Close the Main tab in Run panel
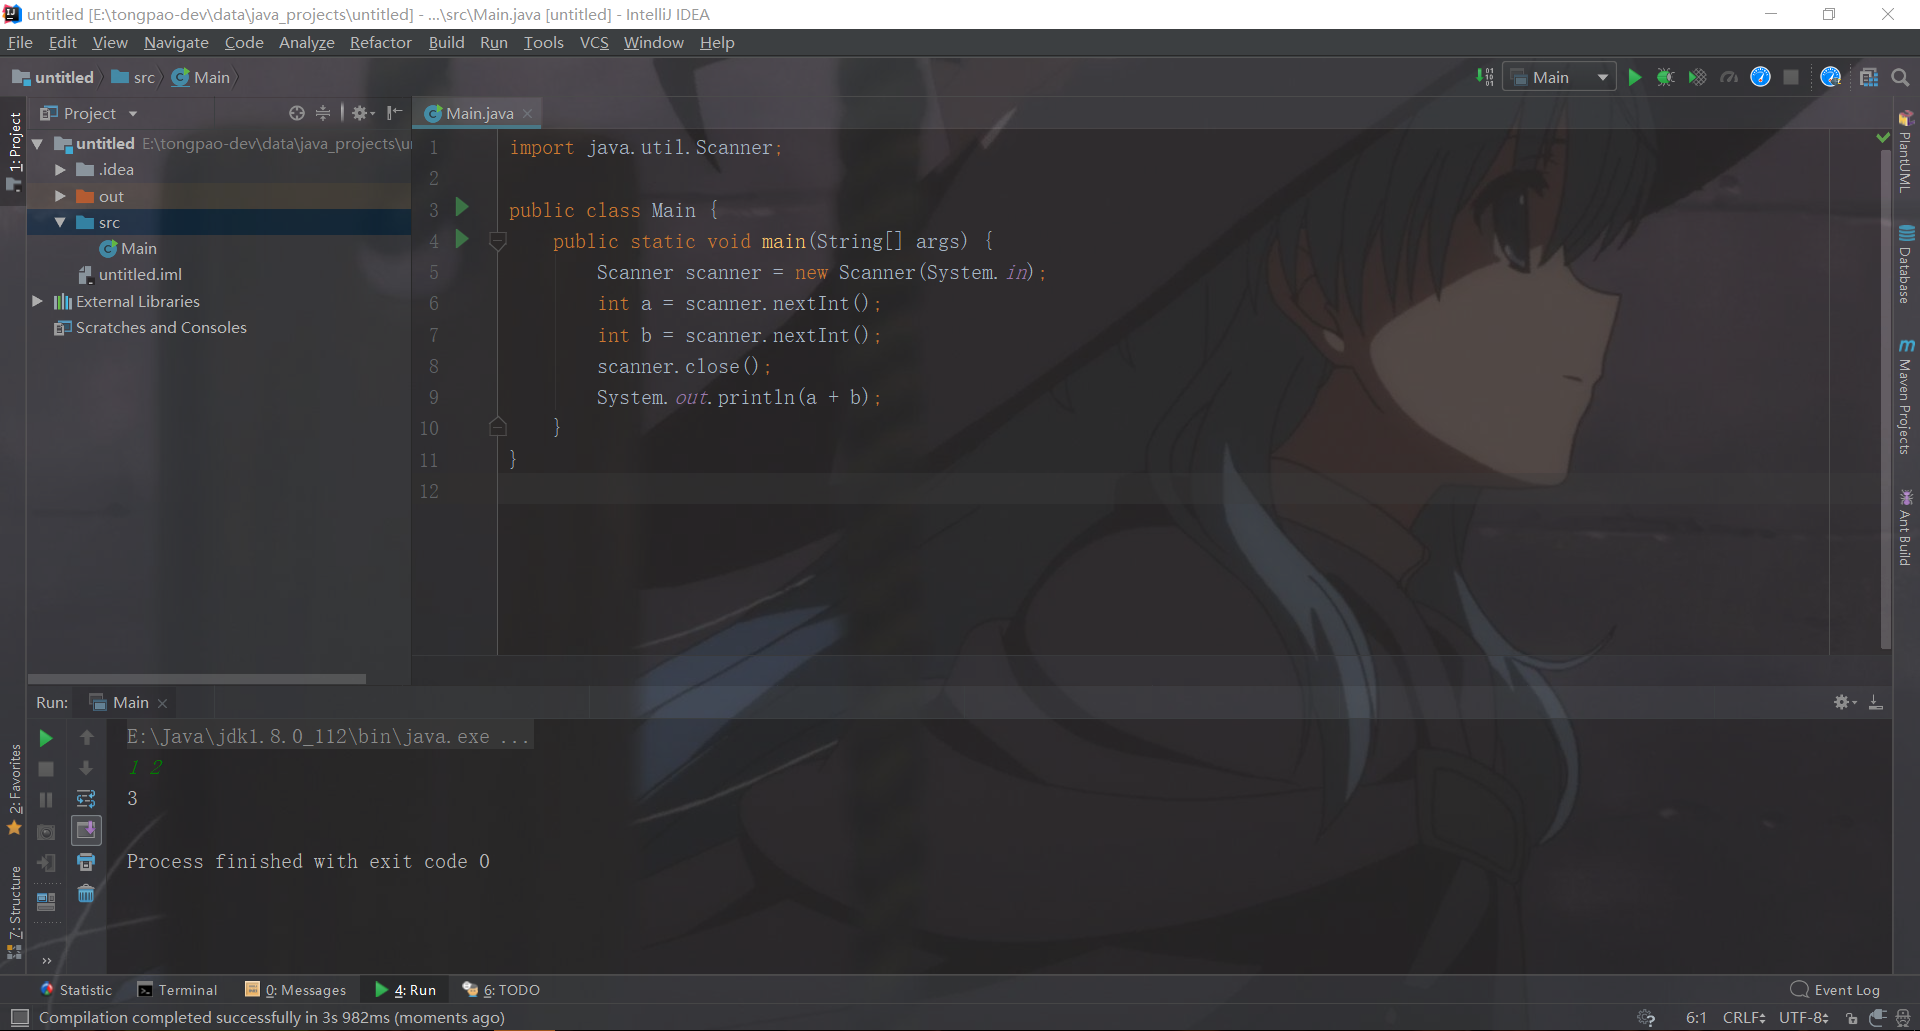1920x1031 pixels. 162,703
